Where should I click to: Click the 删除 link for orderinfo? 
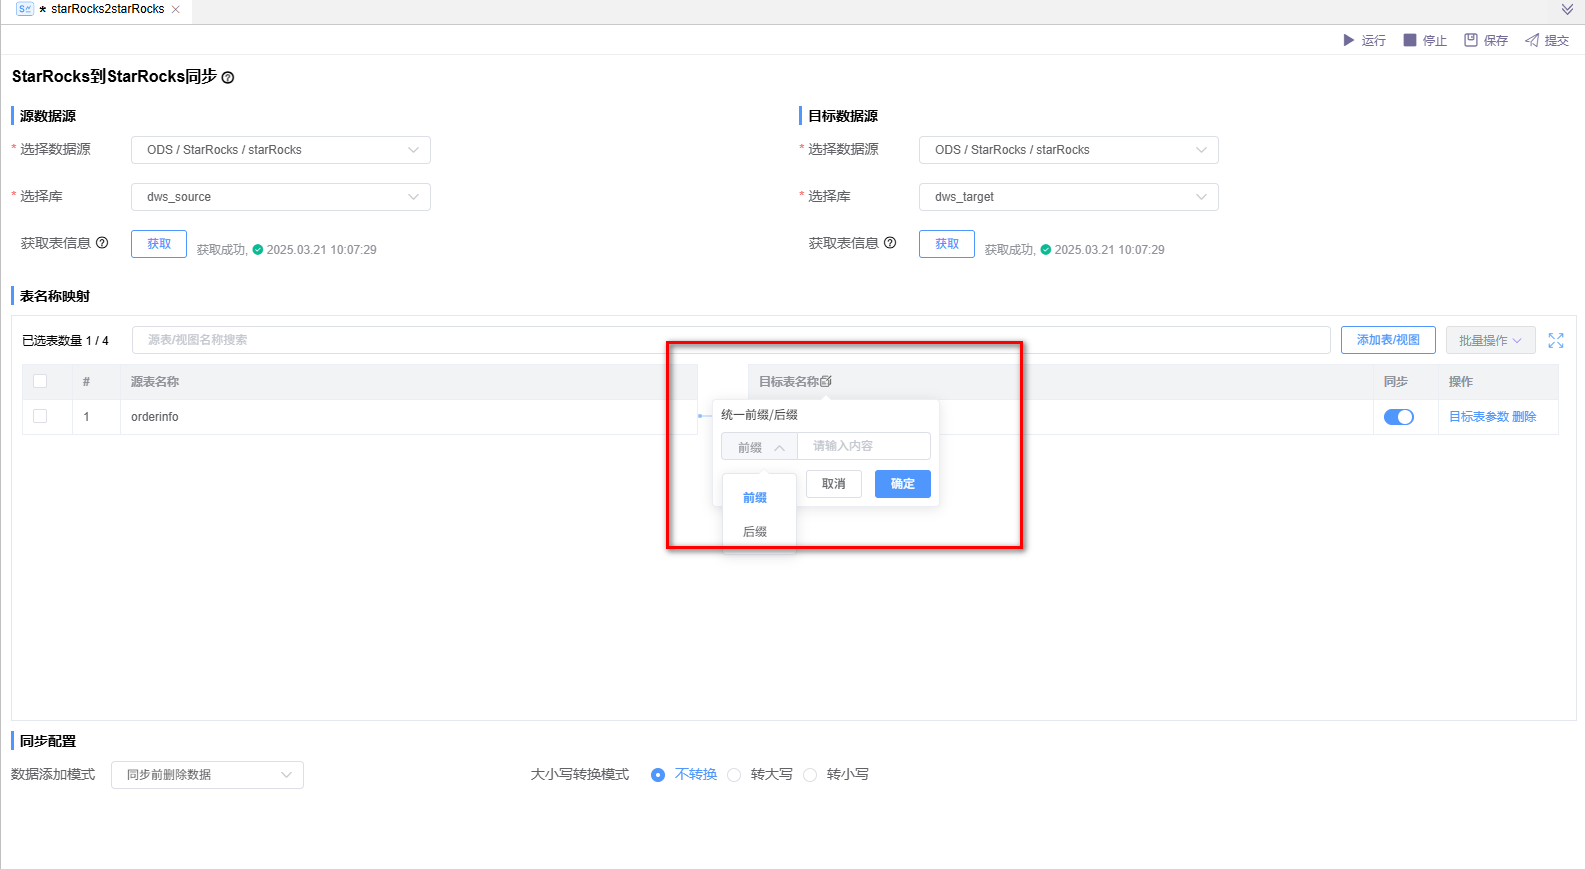click(1524, 417)
